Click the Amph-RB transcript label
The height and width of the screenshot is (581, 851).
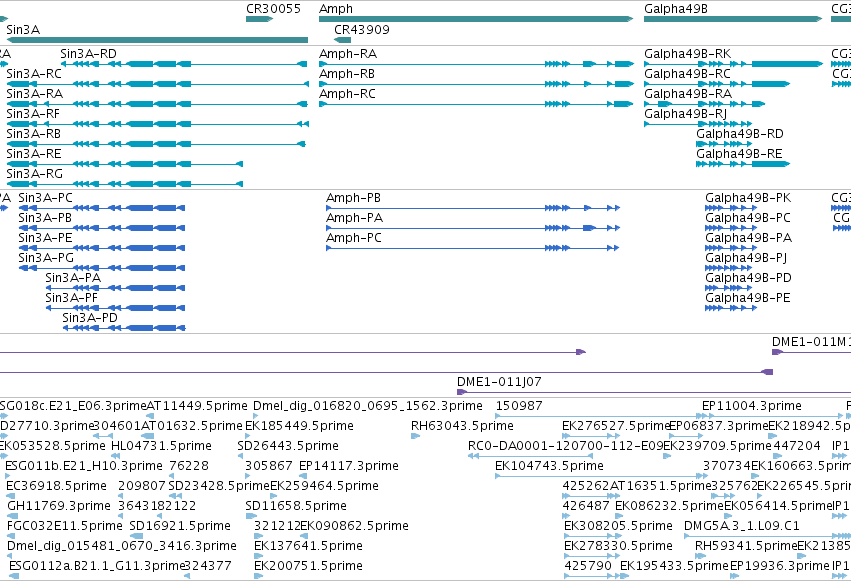(x=347, y=74)
